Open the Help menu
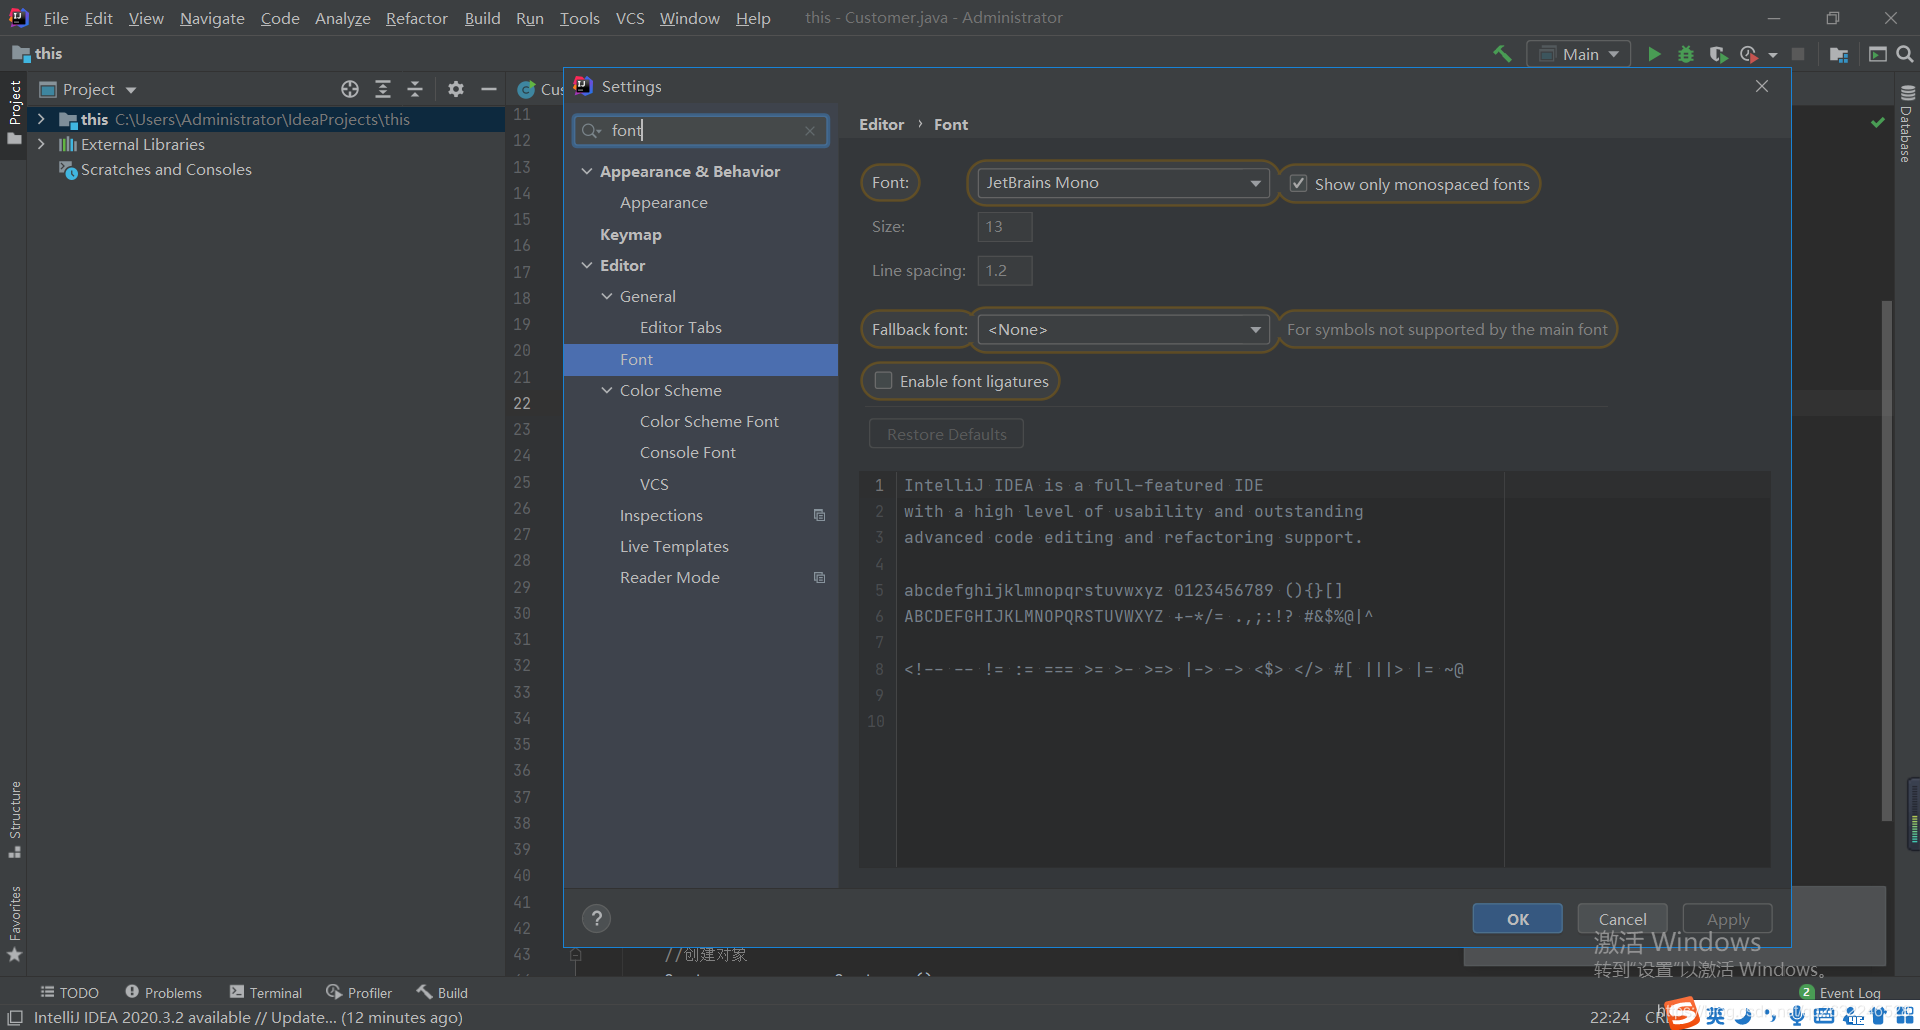 [x=753, y=18]
